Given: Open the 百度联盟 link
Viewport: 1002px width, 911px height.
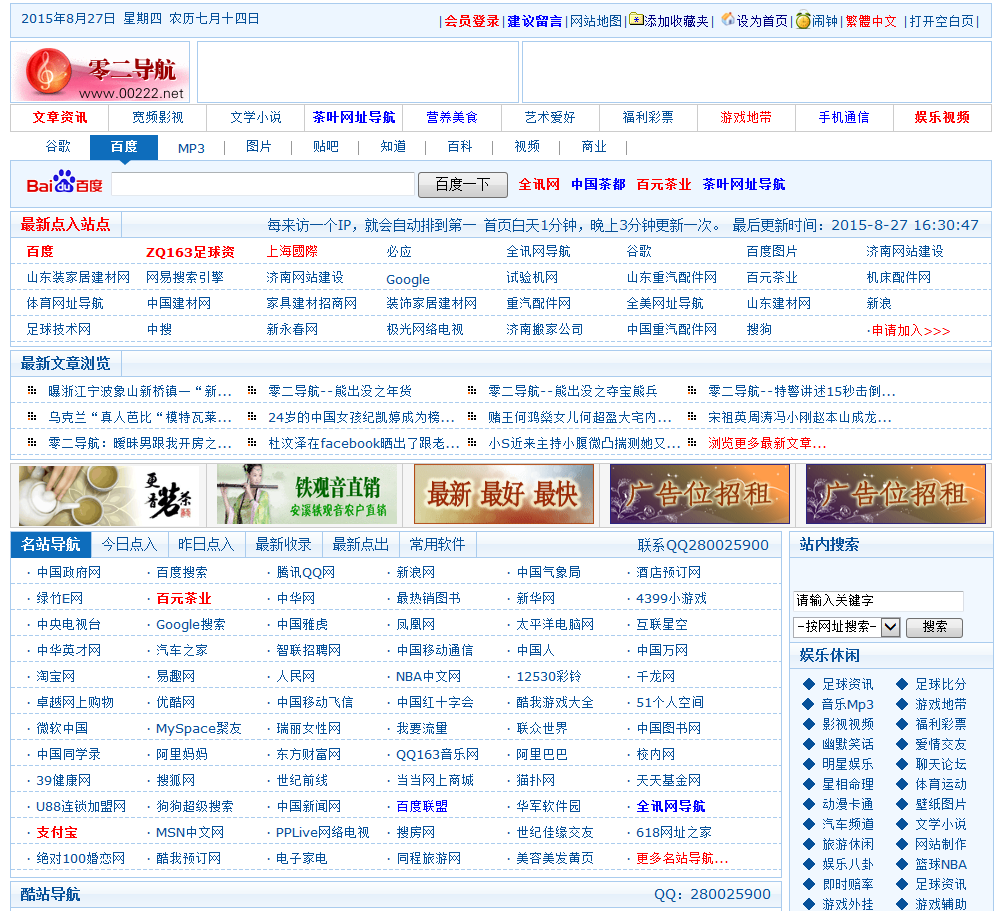Looking at the screenshot, I should coord(422,807).
